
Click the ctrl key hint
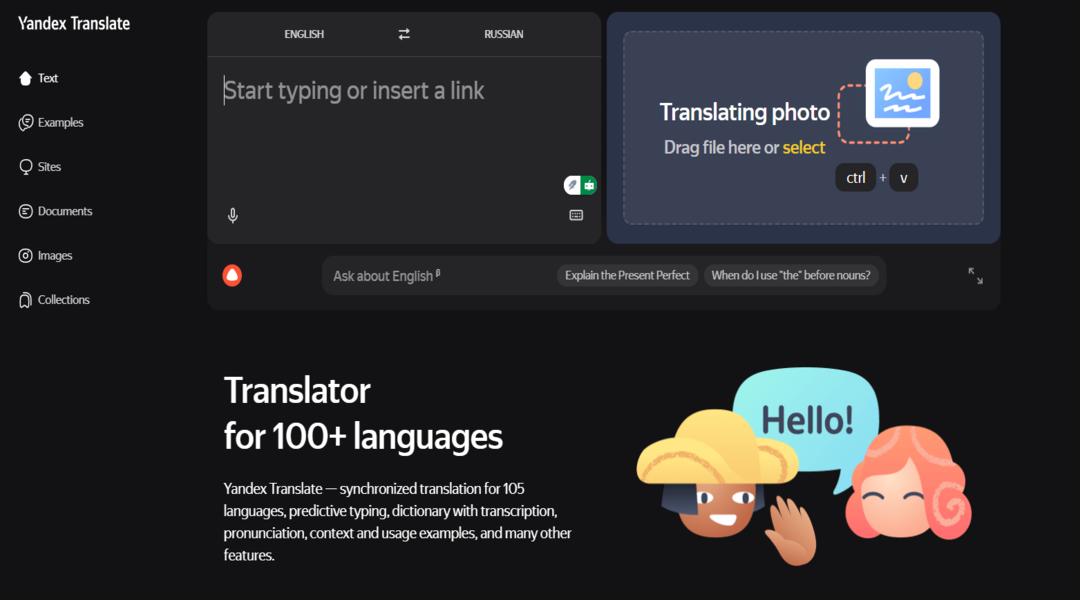point(855,178)
